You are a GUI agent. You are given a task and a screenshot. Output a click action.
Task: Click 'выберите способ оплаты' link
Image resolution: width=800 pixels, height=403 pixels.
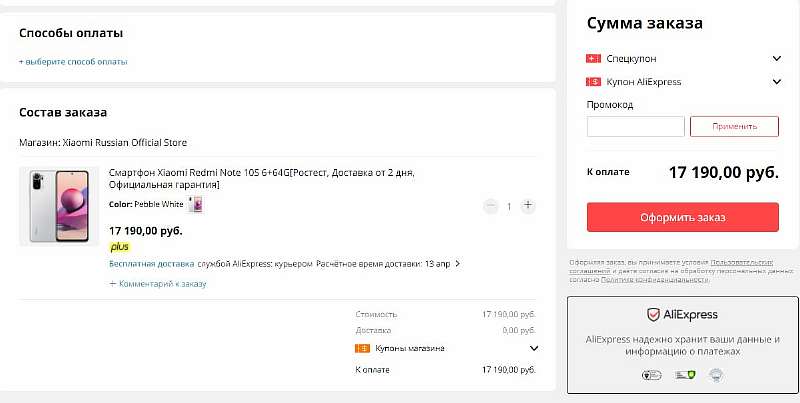(73, 62)
